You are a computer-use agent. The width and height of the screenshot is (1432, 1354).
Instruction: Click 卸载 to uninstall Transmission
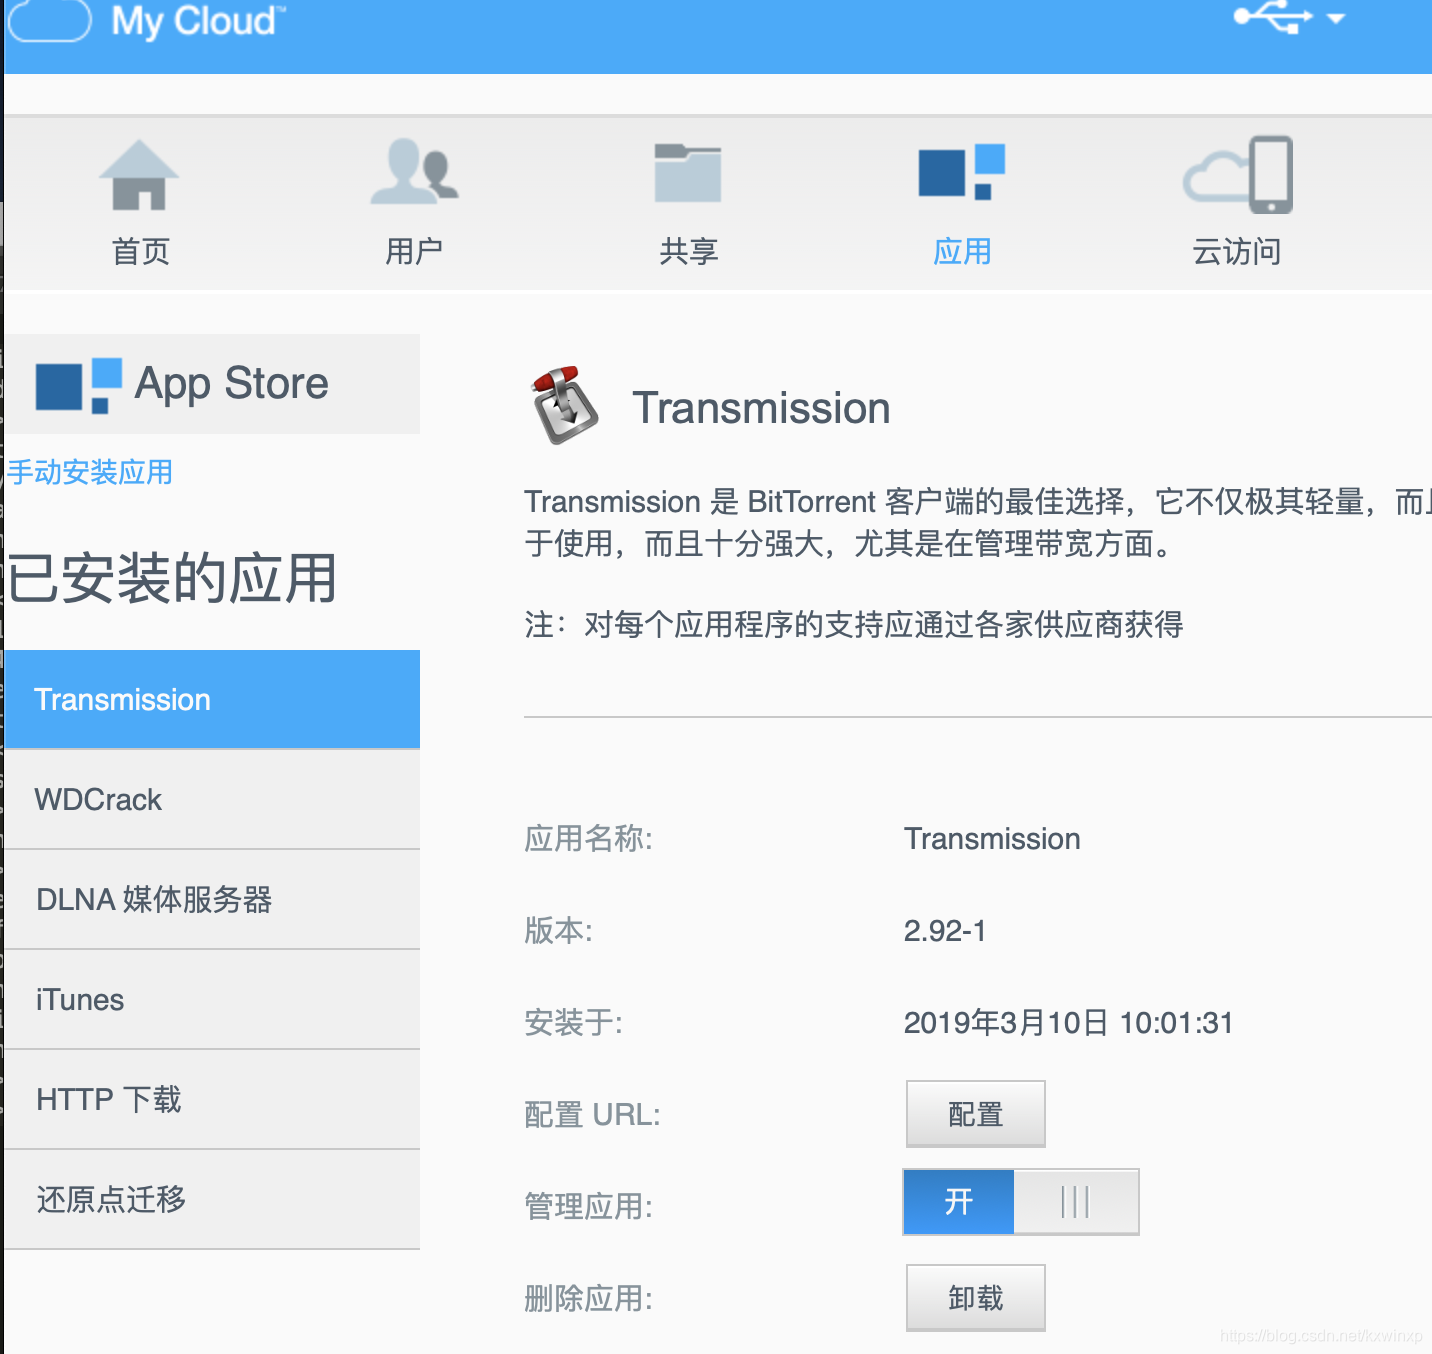[x=974, y=1297]
